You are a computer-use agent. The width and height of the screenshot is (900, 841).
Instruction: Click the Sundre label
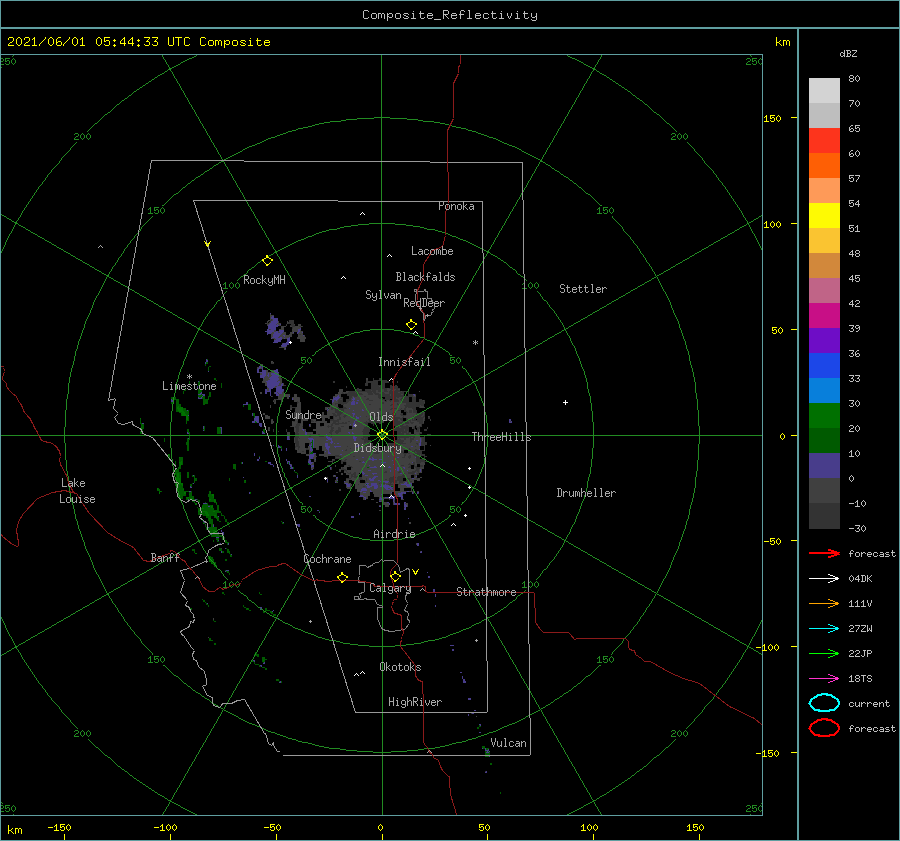point(303,414)
